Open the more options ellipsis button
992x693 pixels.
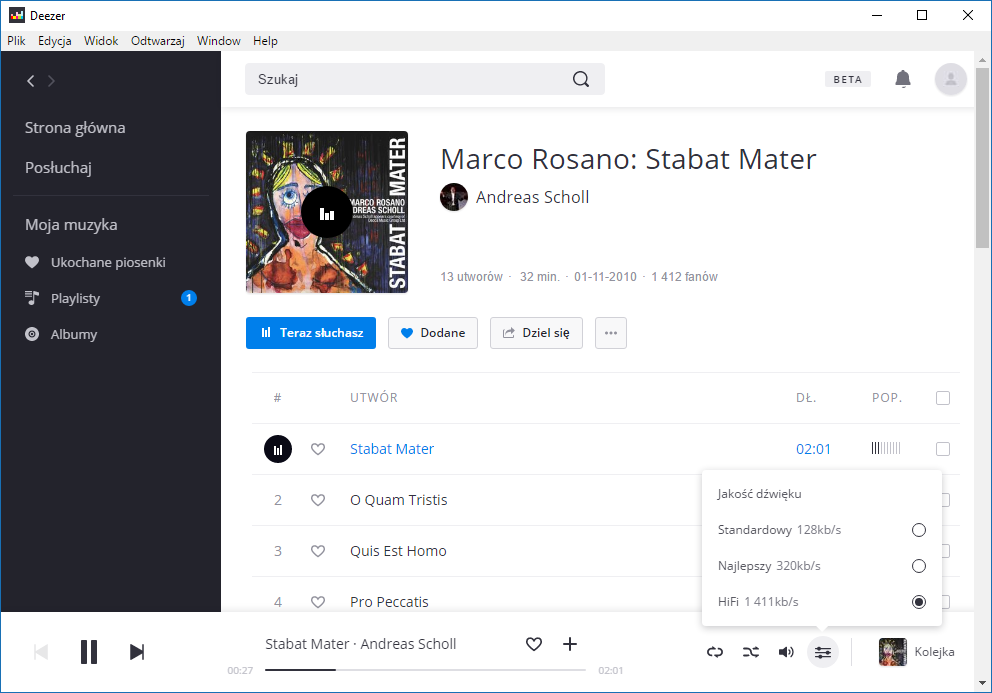tap(611, 333)
